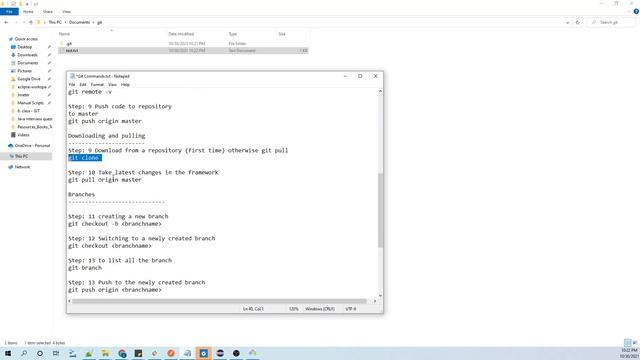Open Eclipse icon on taskbar
Viewport: 640px width, 360px height.
[220, 353]
